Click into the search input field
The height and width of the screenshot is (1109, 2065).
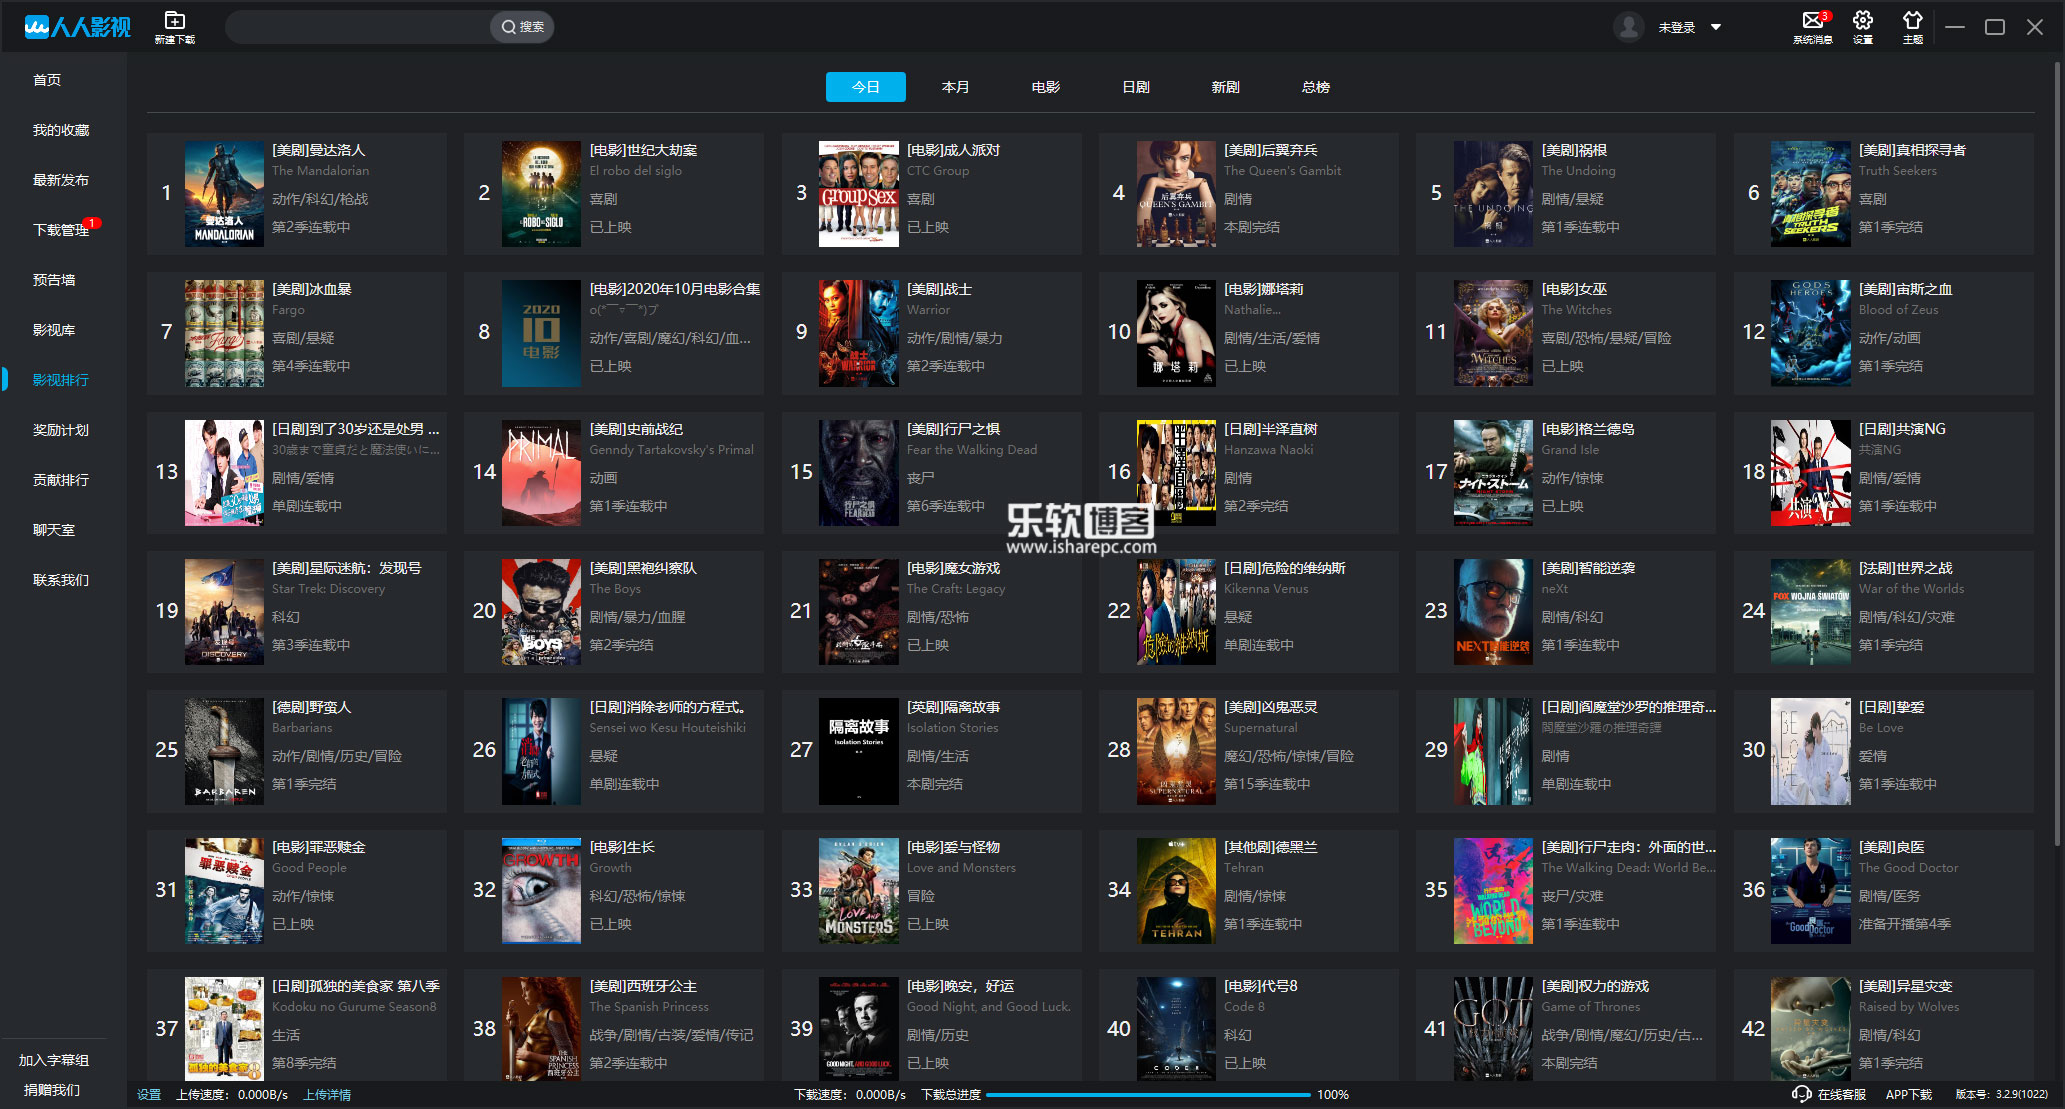[358, 27]
